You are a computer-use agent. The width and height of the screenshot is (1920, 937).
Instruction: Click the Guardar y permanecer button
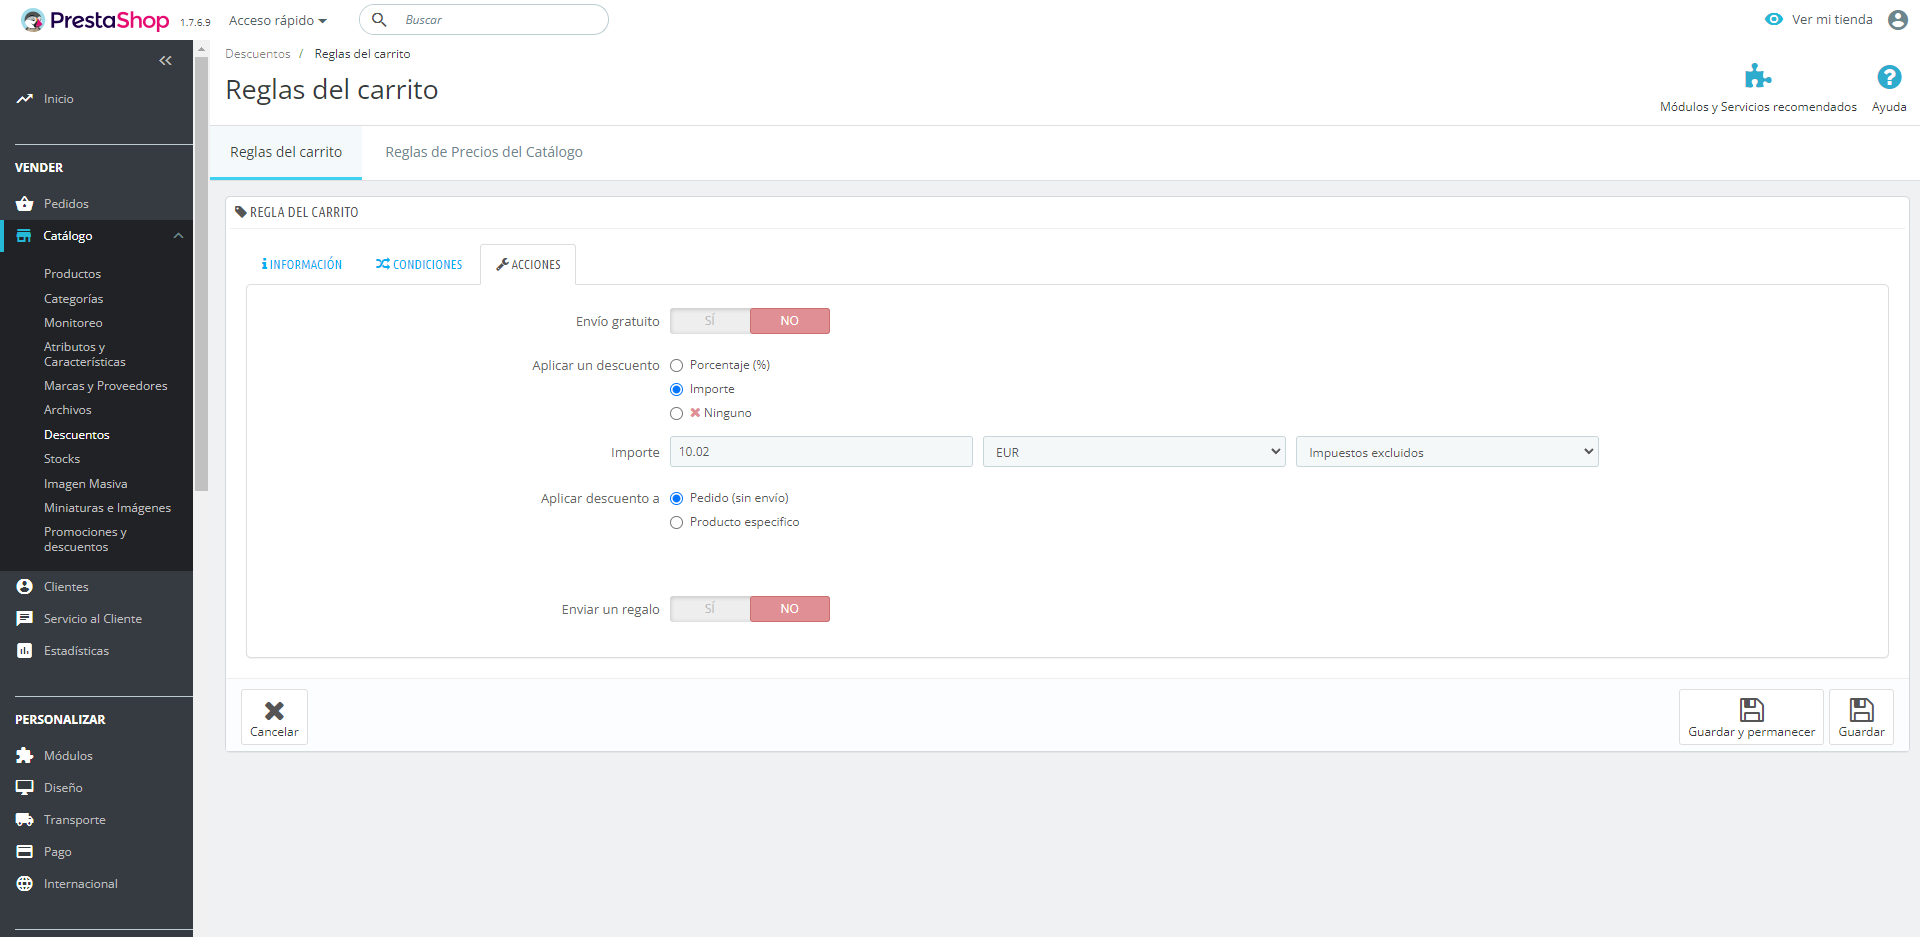1750,717
